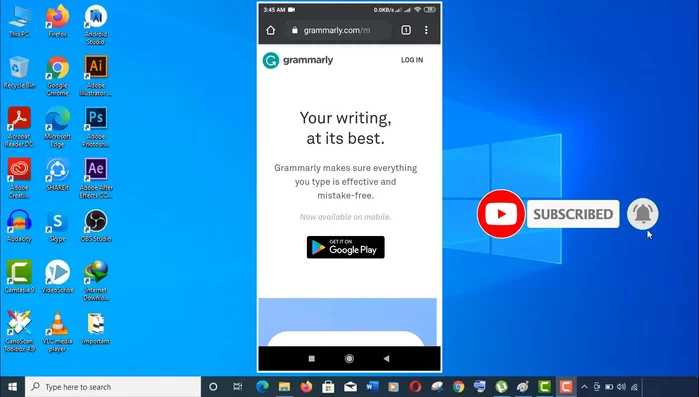Open Firefox from the taskbar

pyautogui.click(x=306, y=387)
